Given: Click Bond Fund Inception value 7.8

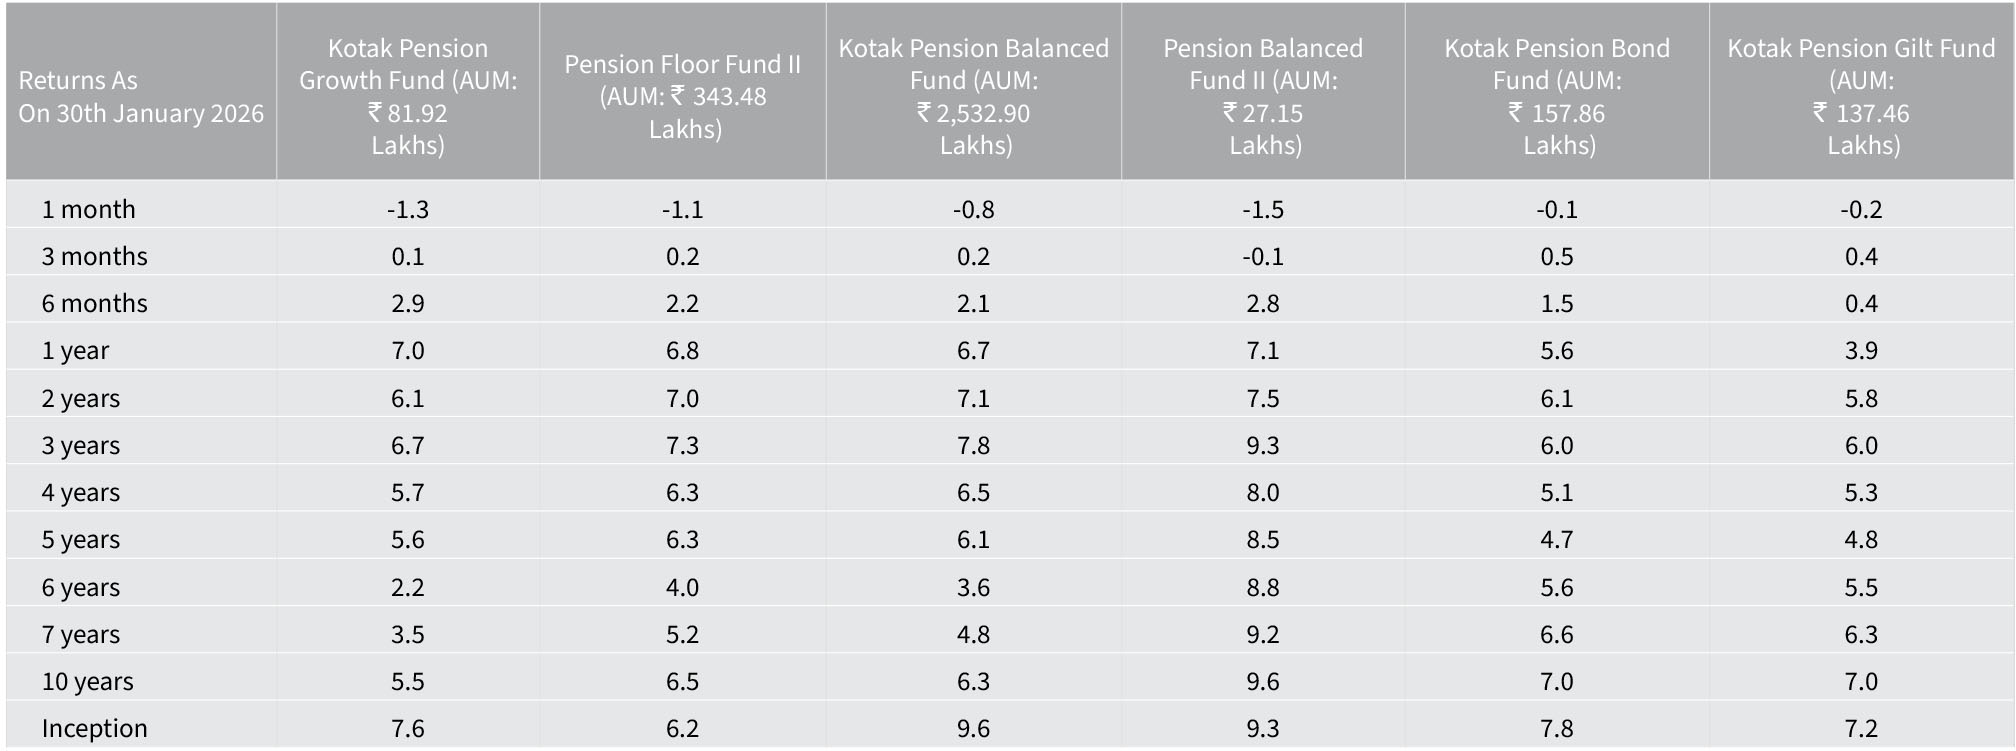Looking at the screenshot, I should (x=1557, y=728).
